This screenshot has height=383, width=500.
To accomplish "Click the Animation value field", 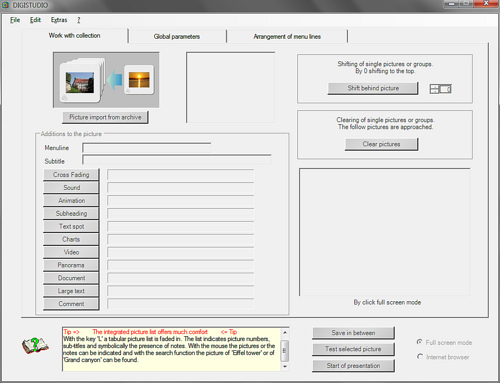I will coord(180,201).
